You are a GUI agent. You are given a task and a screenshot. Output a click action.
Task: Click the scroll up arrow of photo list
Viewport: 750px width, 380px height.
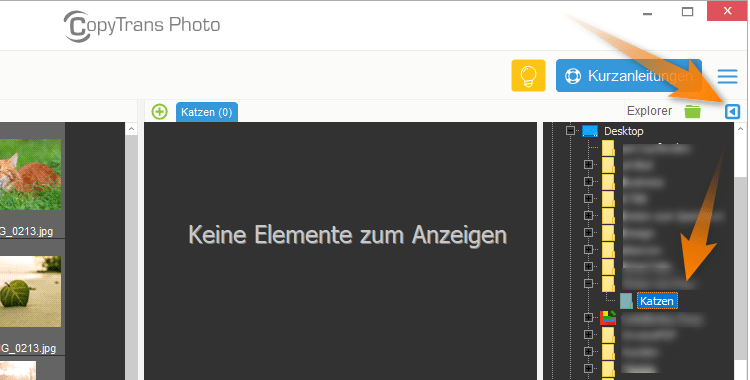(132, 129)
